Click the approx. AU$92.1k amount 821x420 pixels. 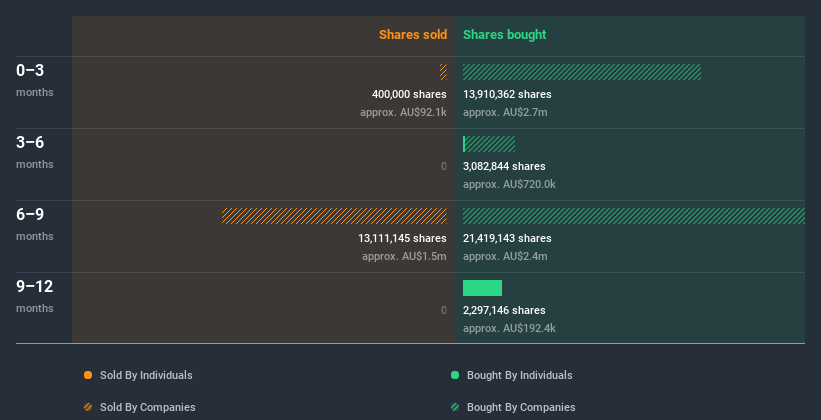403,112
